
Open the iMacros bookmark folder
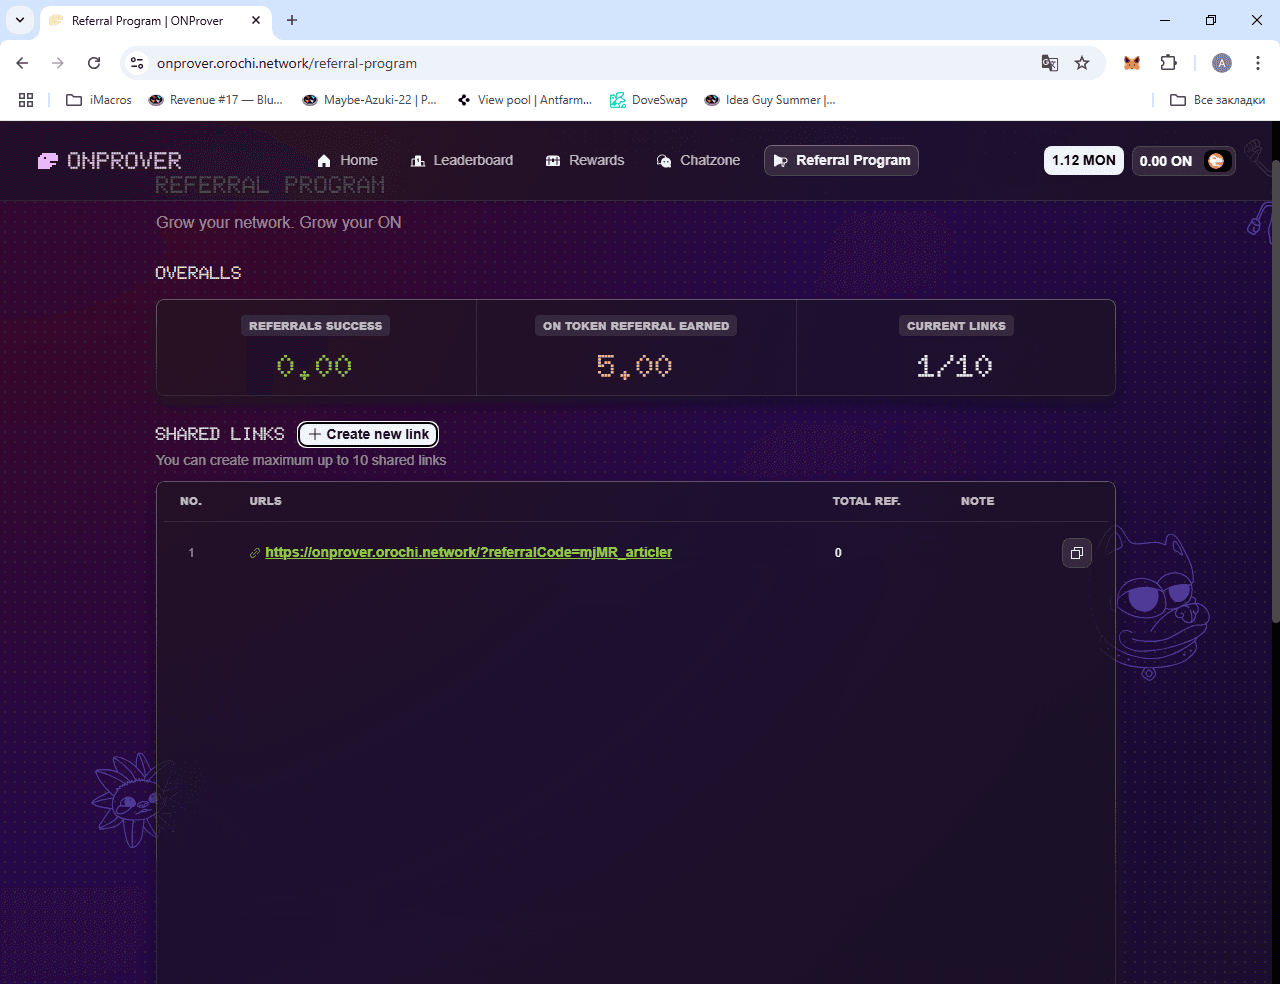[99, 100]
